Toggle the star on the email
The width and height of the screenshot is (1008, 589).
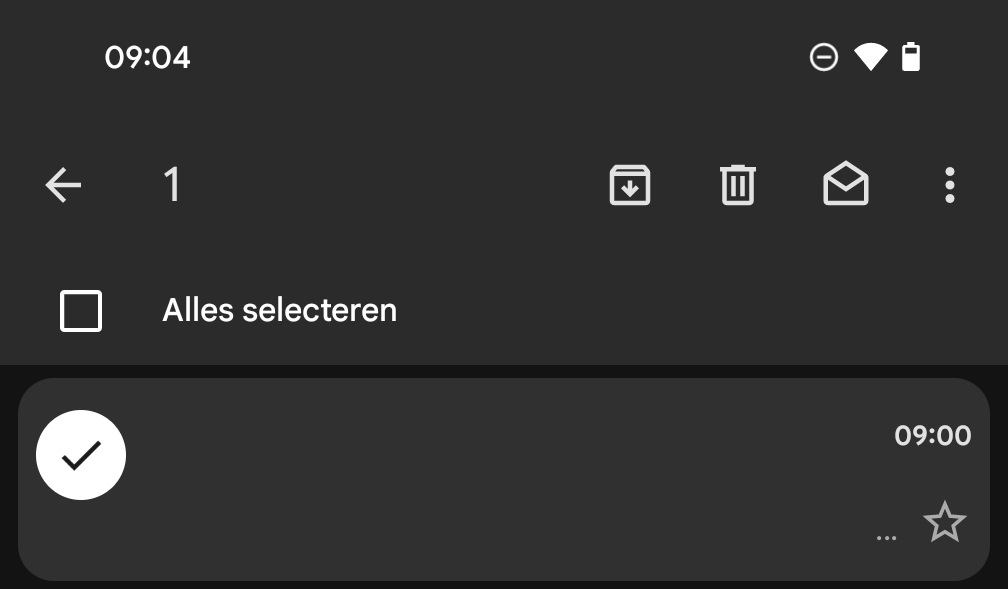click(x=944, y=523)
